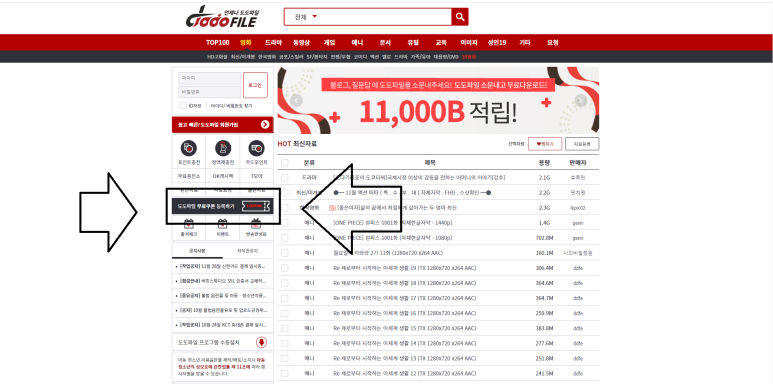Click the heart 찜하기 button
Screen dimensions: 773x384
click(545, 144)
